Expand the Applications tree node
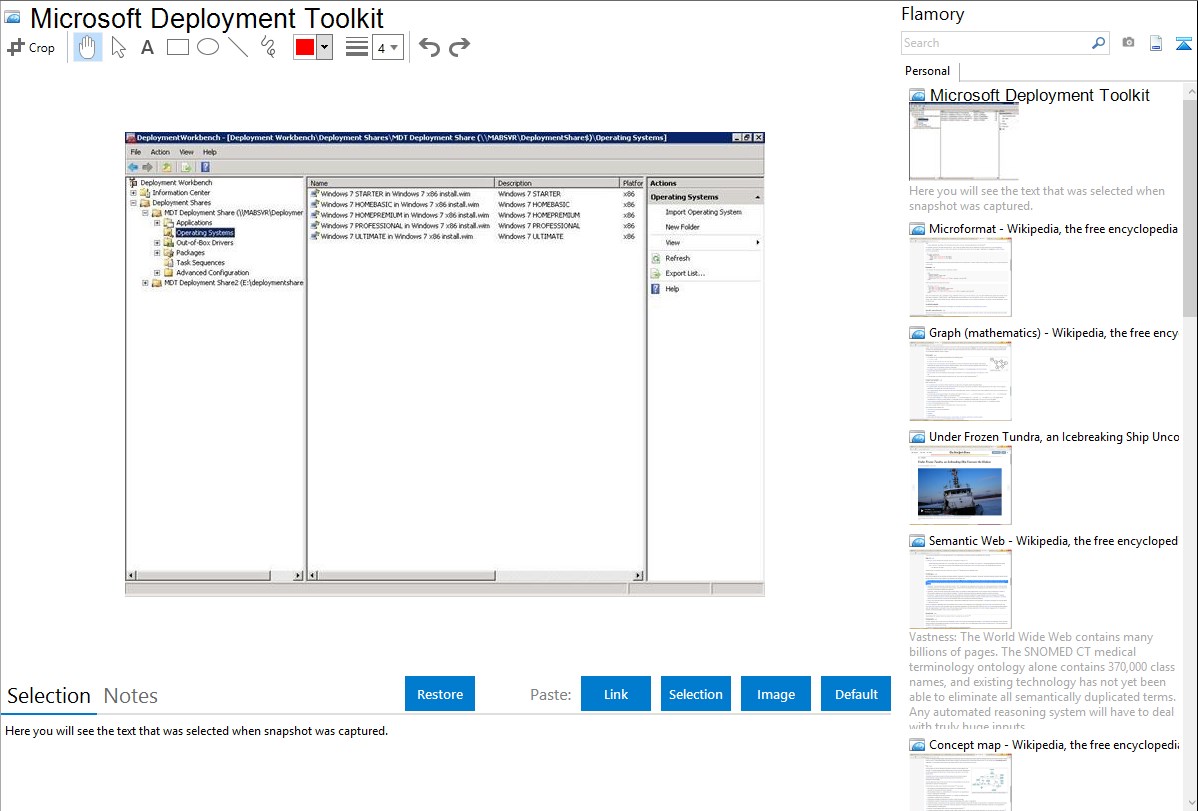 coord(157,223)
